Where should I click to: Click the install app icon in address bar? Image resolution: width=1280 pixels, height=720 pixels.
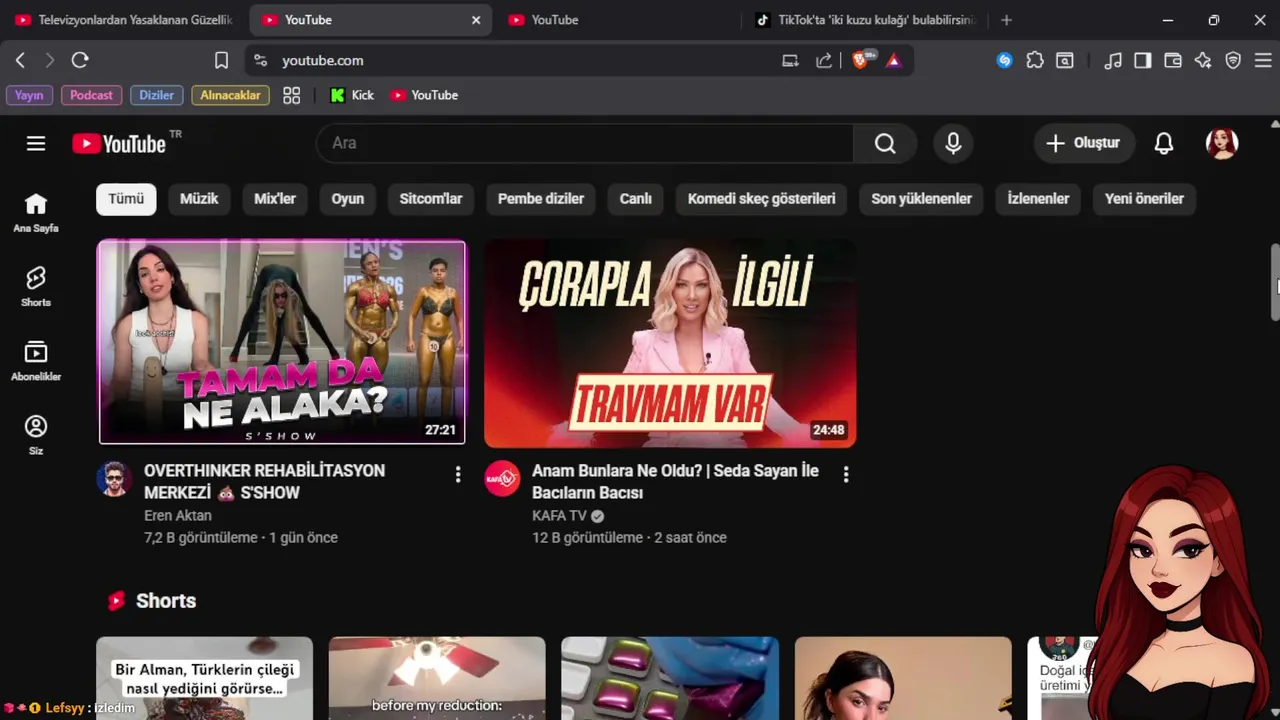pos(791,60)
